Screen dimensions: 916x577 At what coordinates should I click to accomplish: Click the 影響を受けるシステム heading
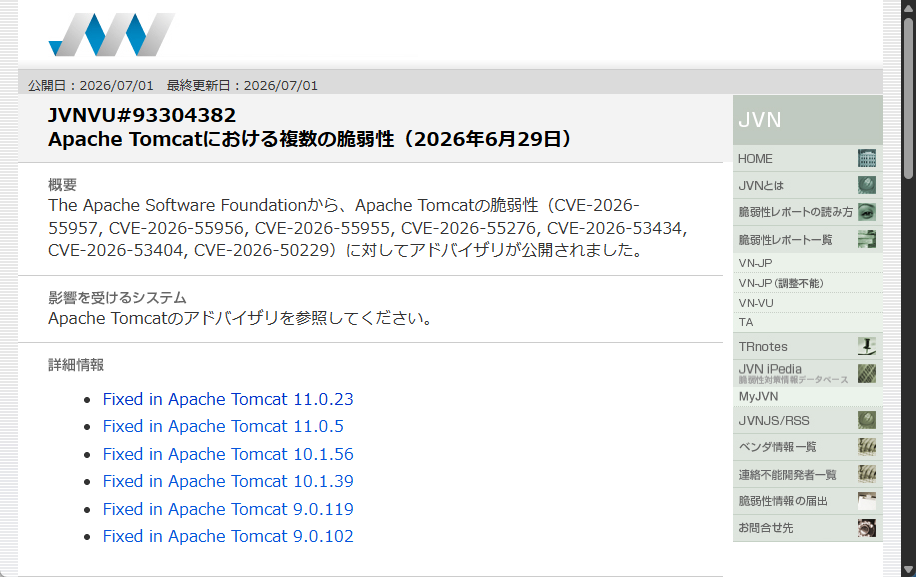[117, 297]
